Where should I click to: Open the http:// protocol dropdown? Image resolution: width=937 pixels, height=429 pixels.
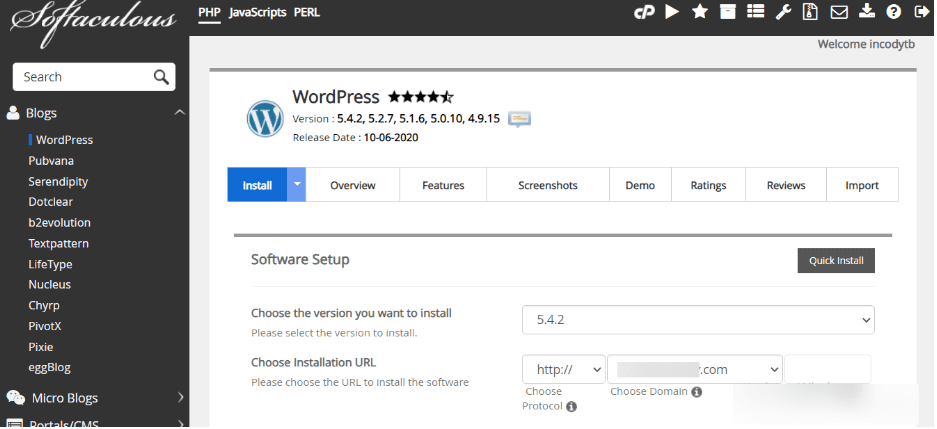pos(564,369)
